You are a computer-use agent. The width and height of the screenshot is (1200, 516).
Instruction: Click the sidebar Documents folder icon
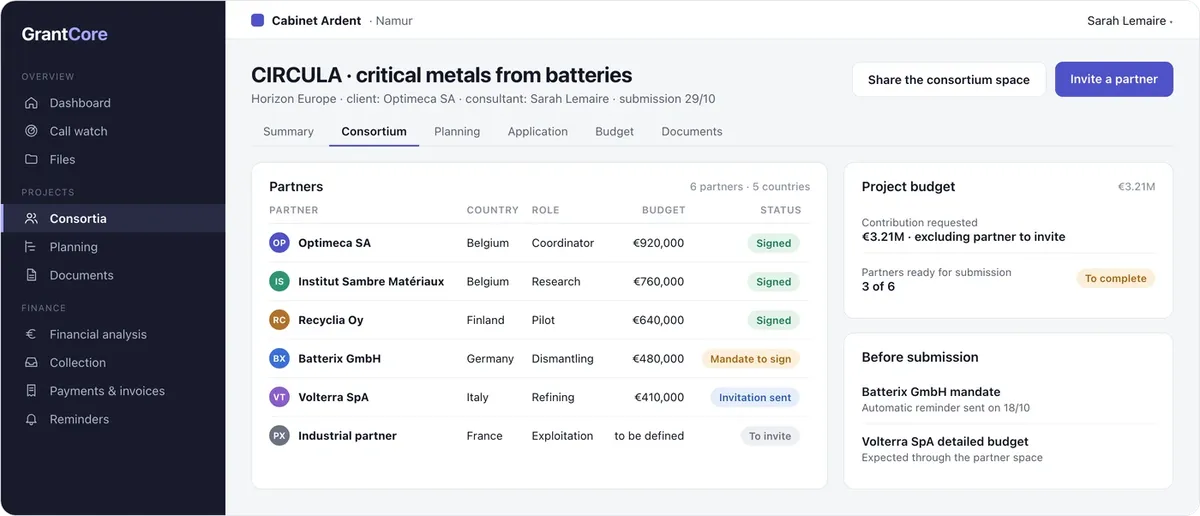[31, 275]
